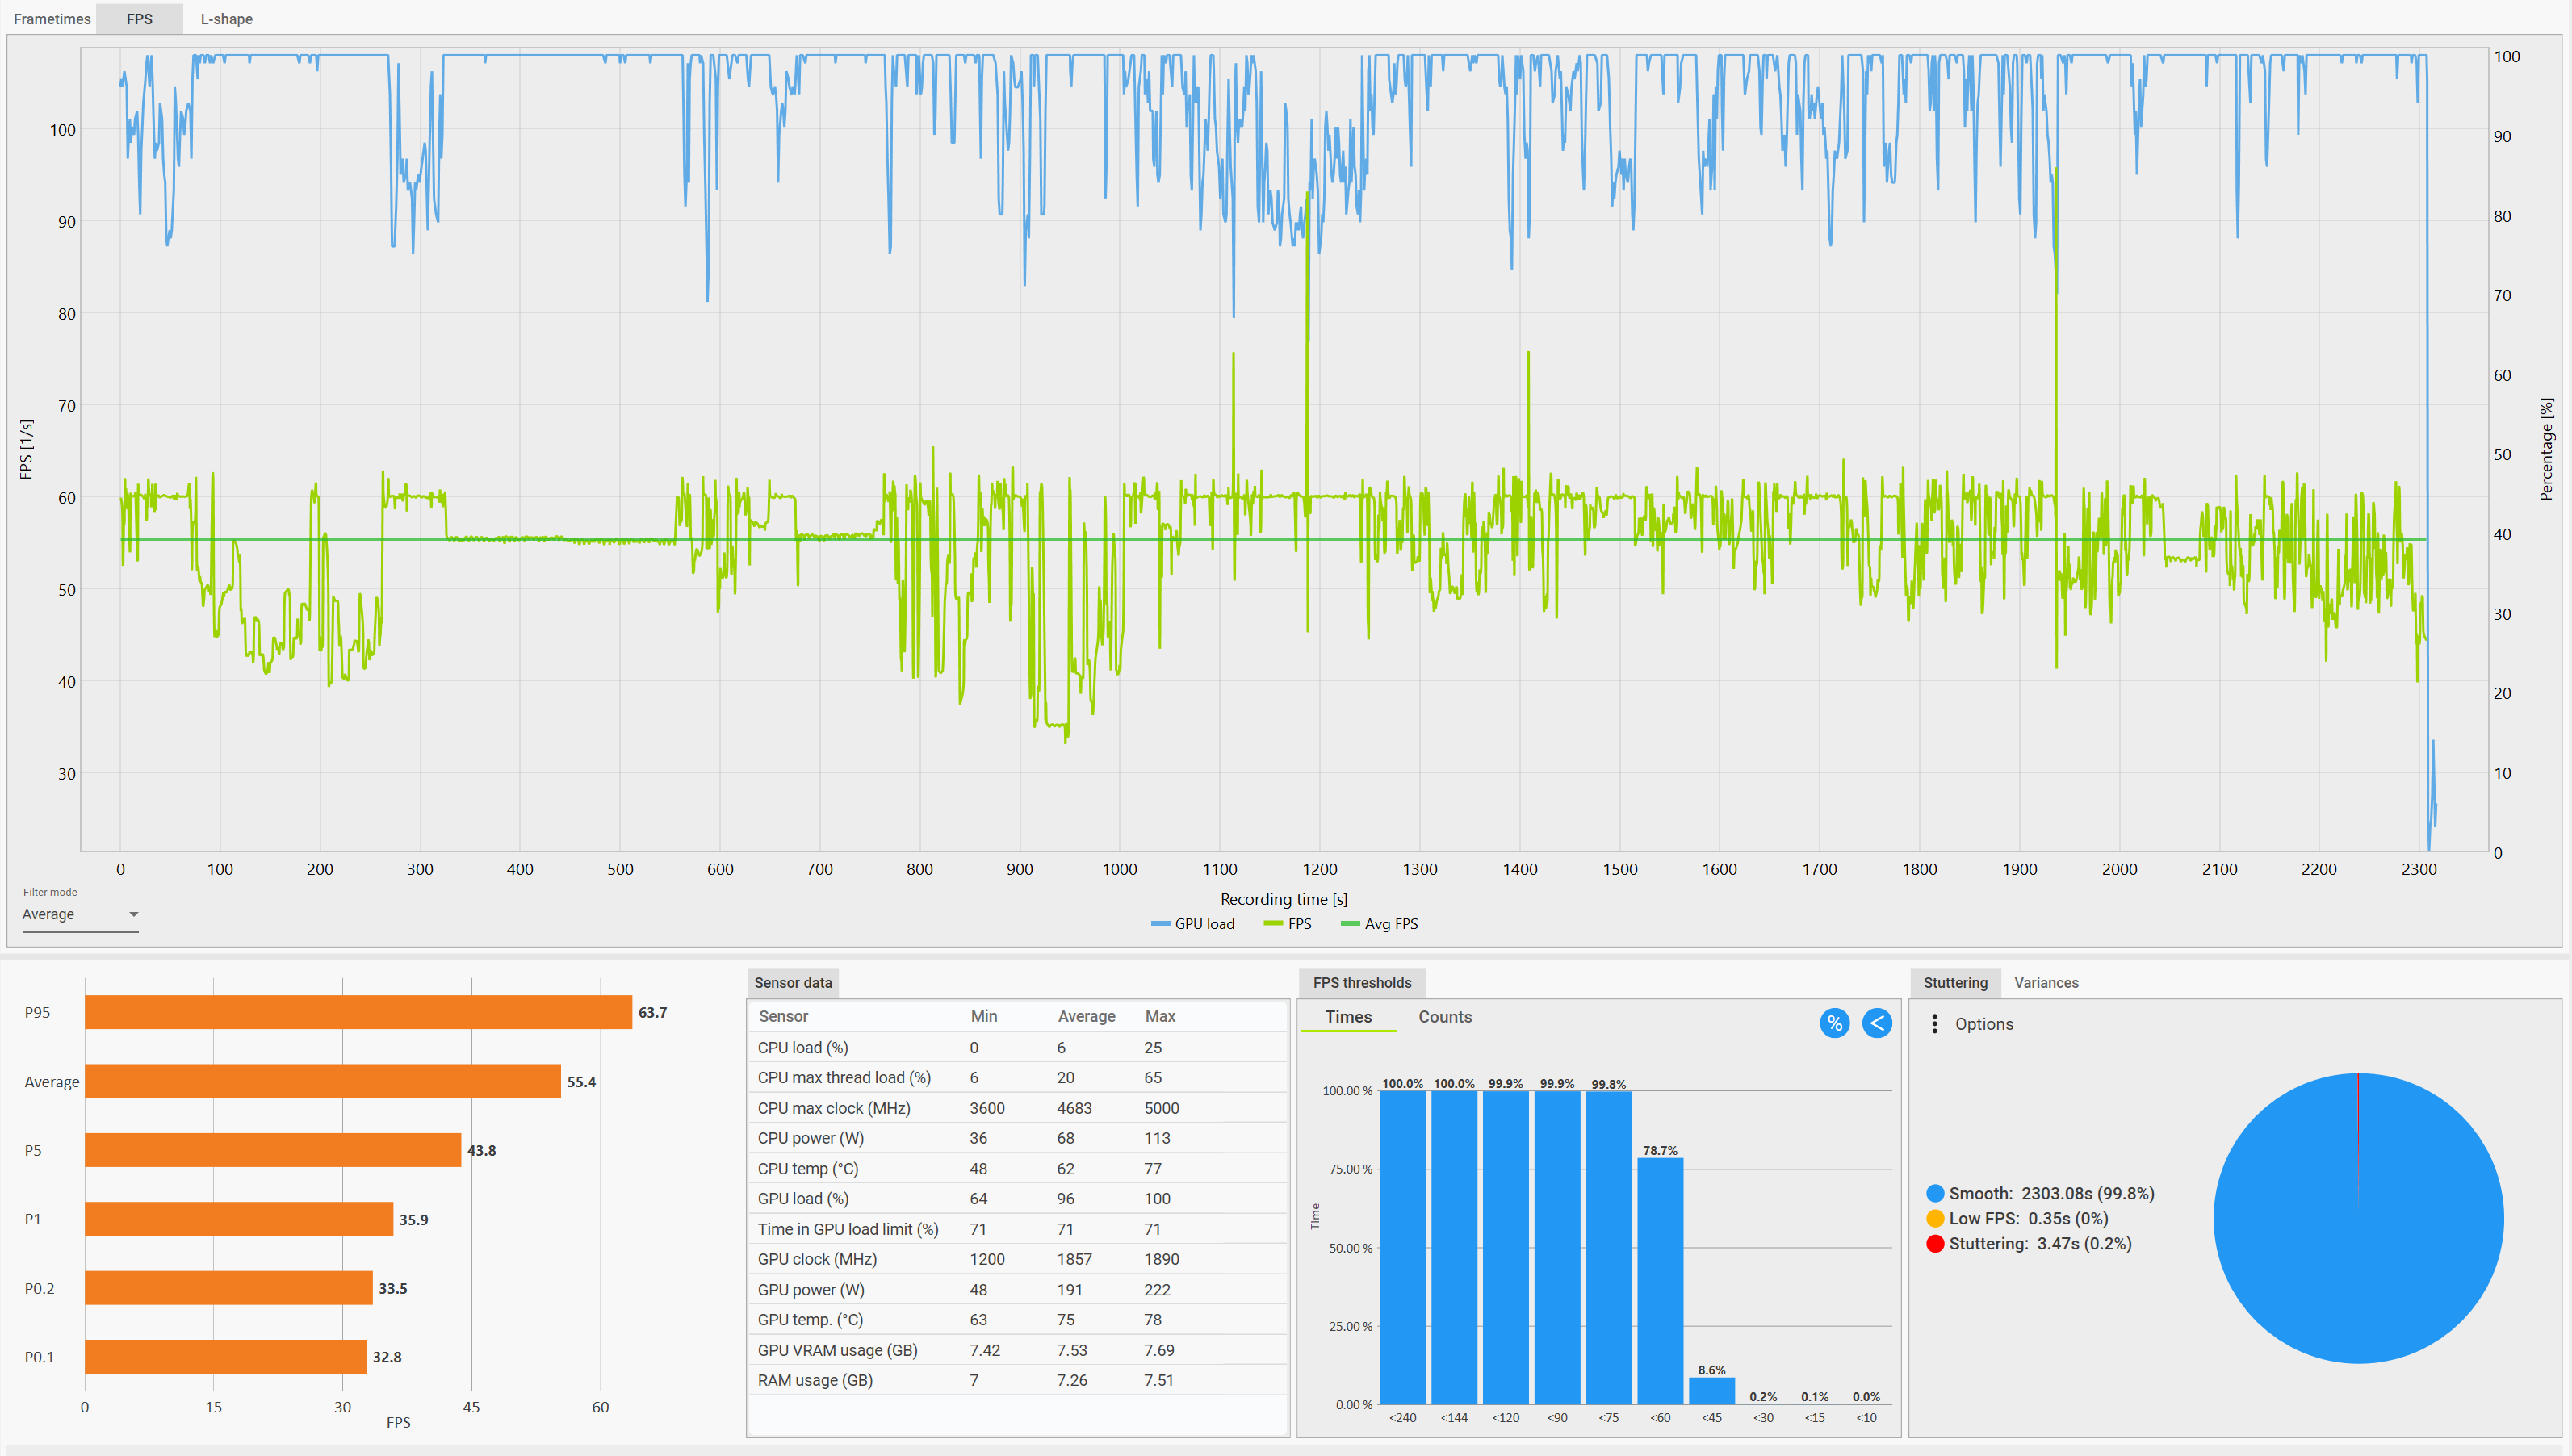The height and width of the screenshot is (1456, 2572).
Task: Click the Filter mode dropdown arrow
Action: pos(133,914)
